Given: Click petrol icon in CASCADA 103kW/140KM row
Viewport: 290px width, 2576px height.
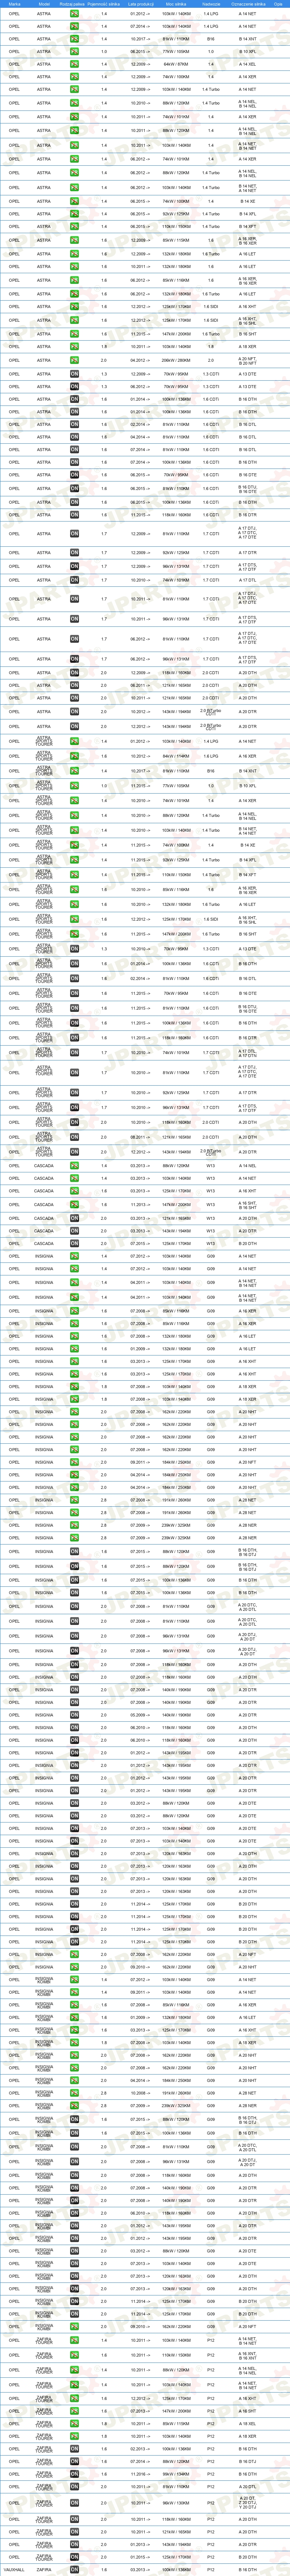Looking at the screenshot, I should [74, 1178].
